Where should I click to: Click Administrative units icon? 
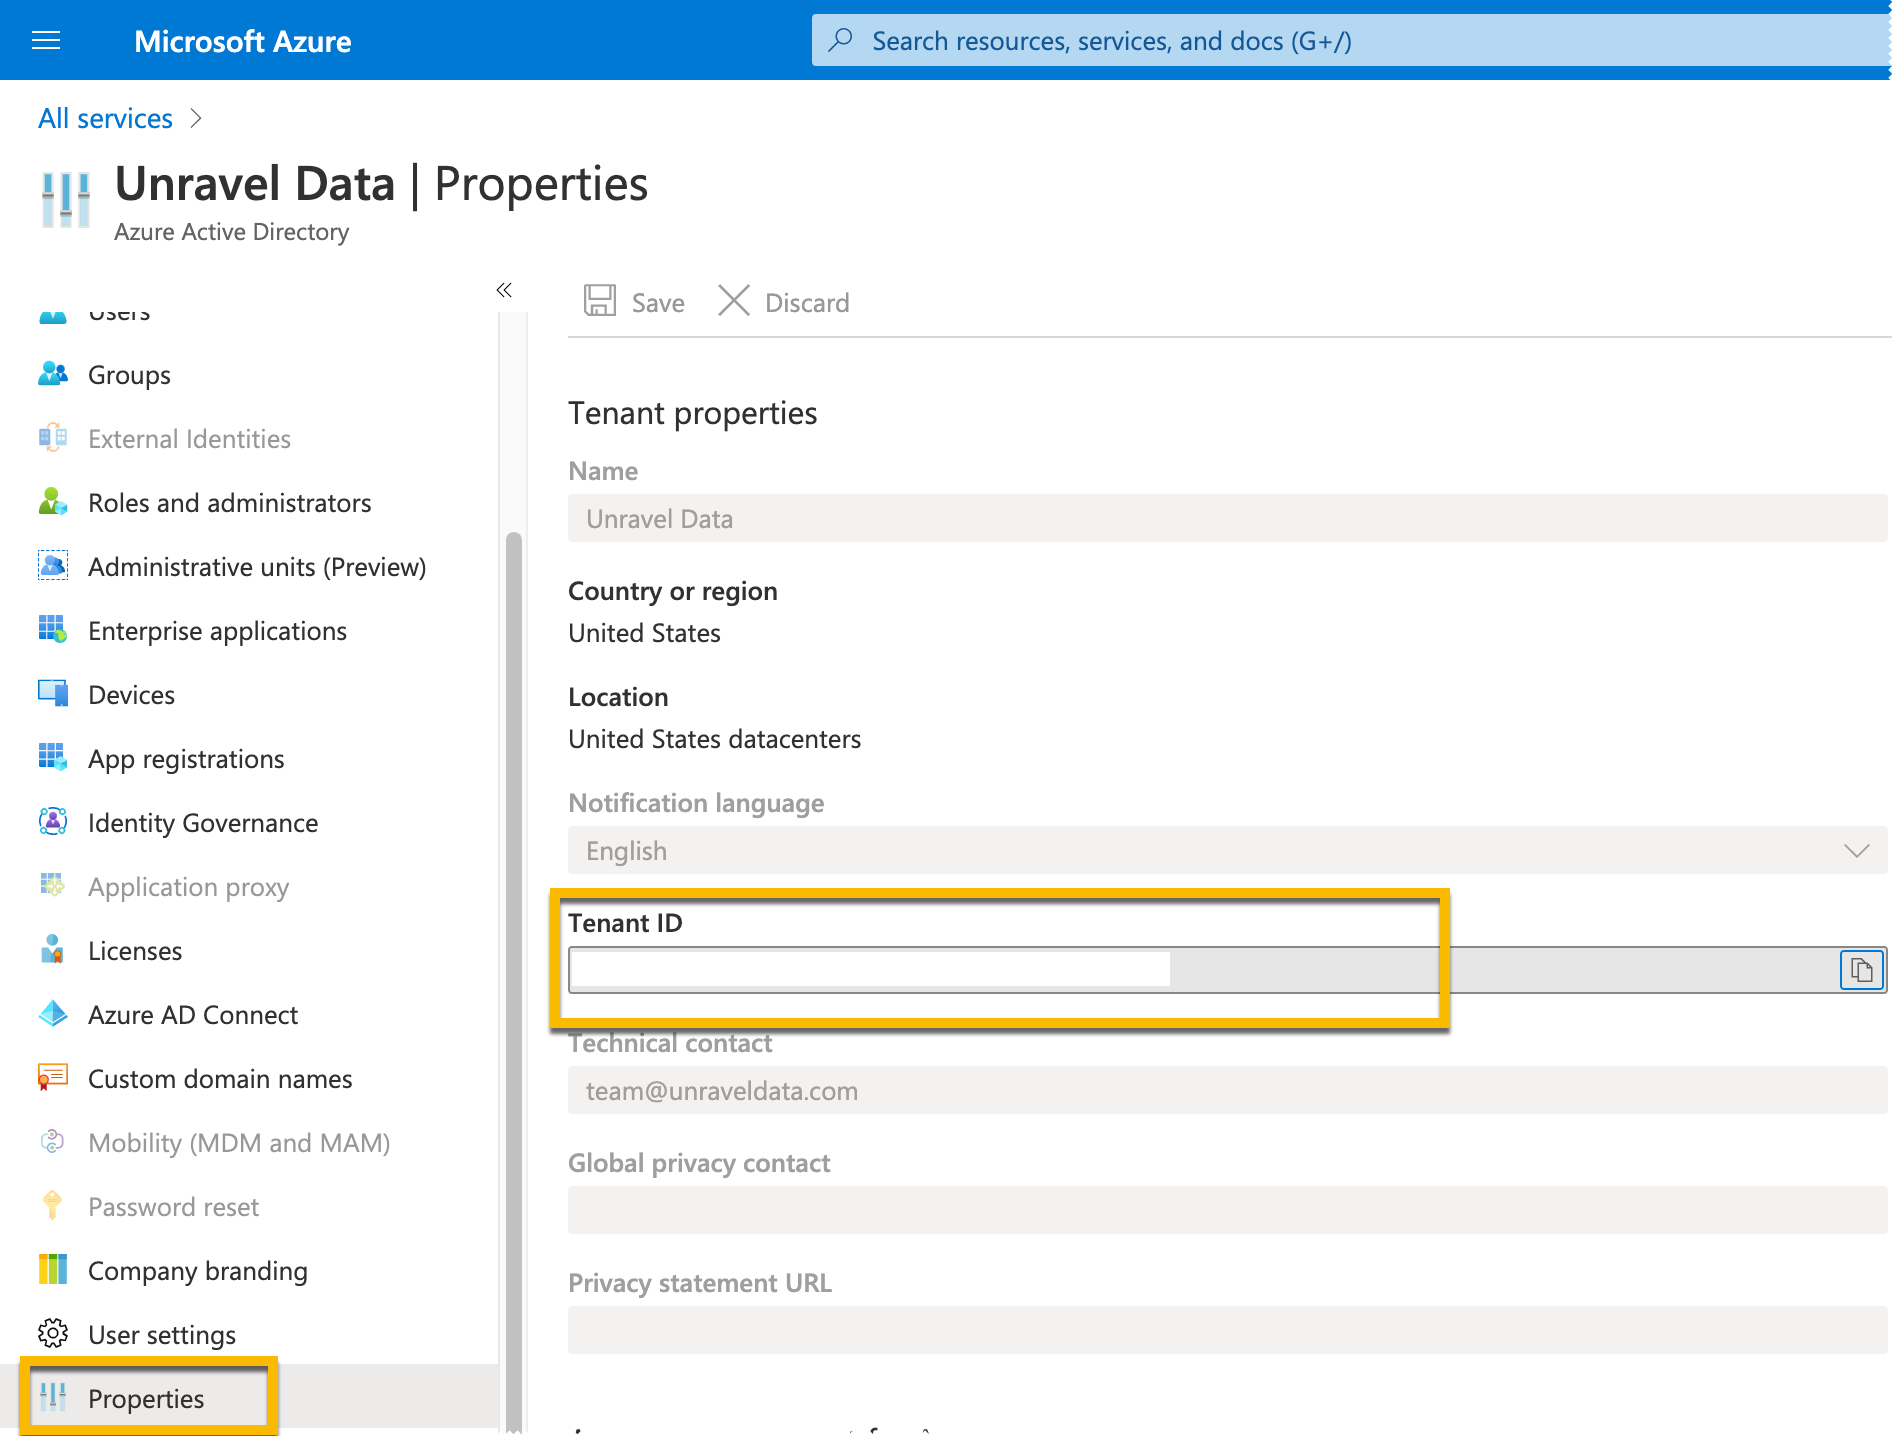[x=53, y=566]
